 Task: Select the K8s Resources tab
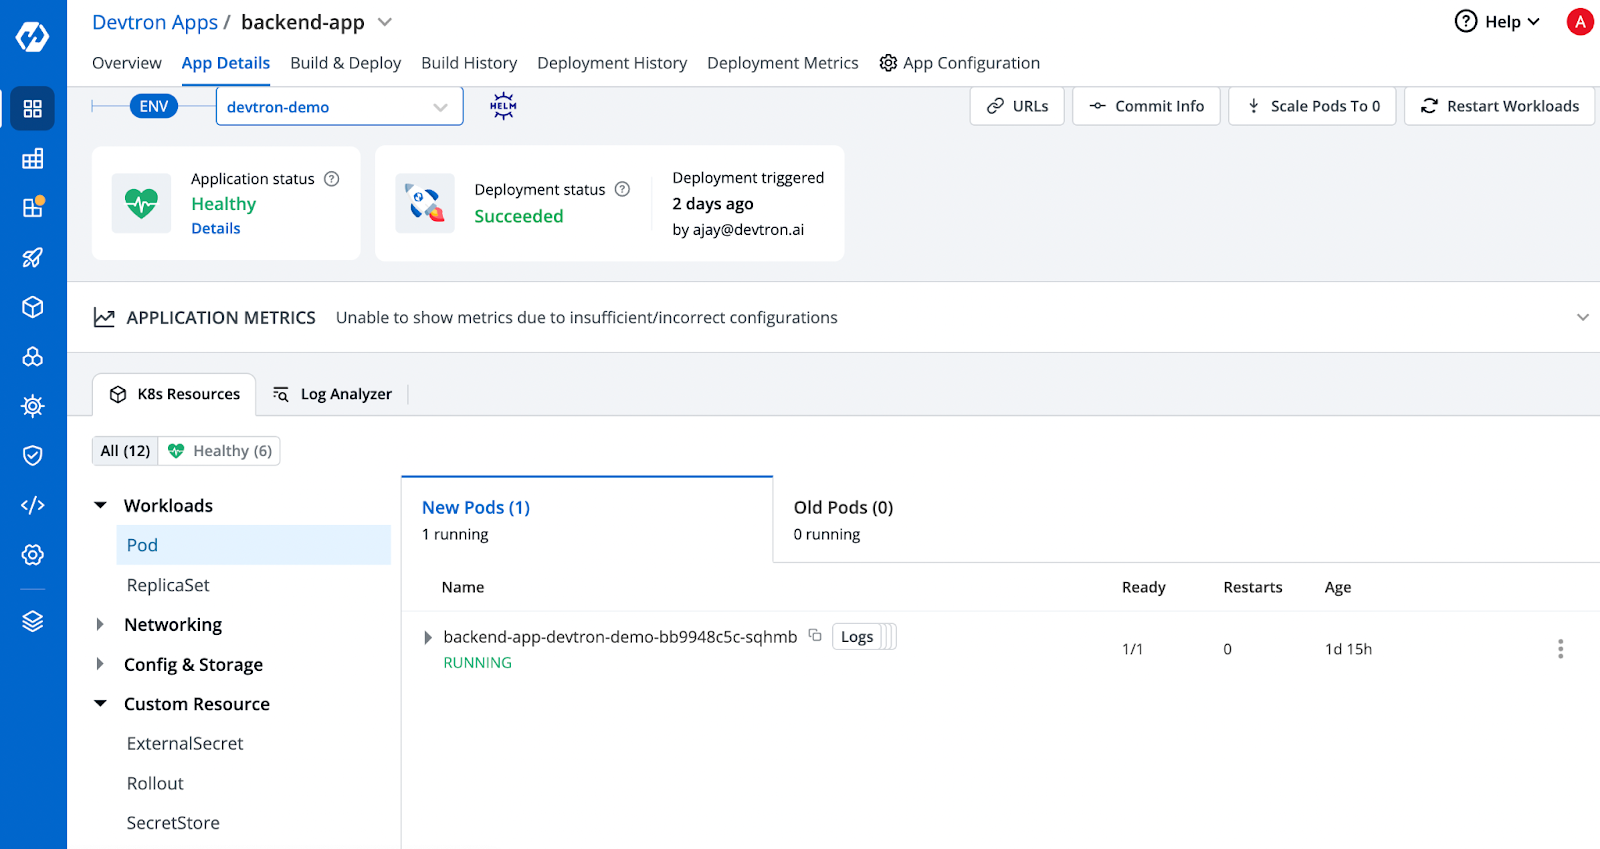(174, 394)
